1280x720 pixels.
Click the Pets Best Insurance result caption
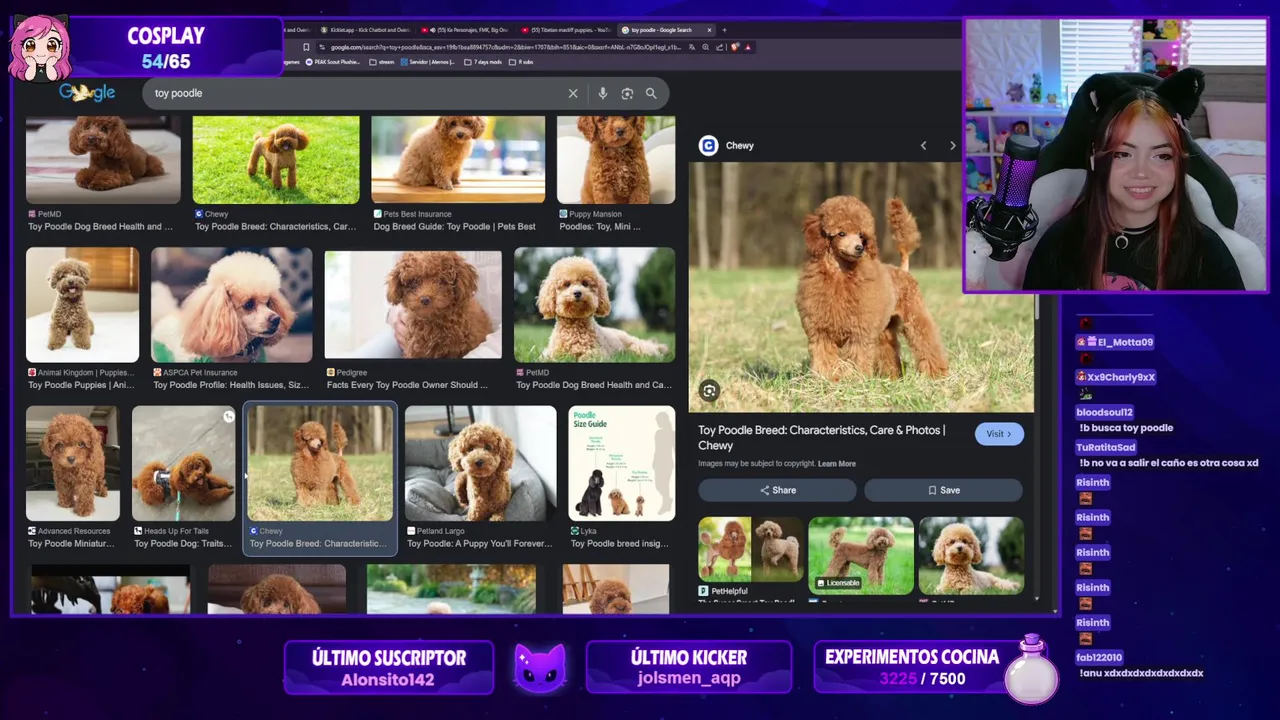click(454, 227)
